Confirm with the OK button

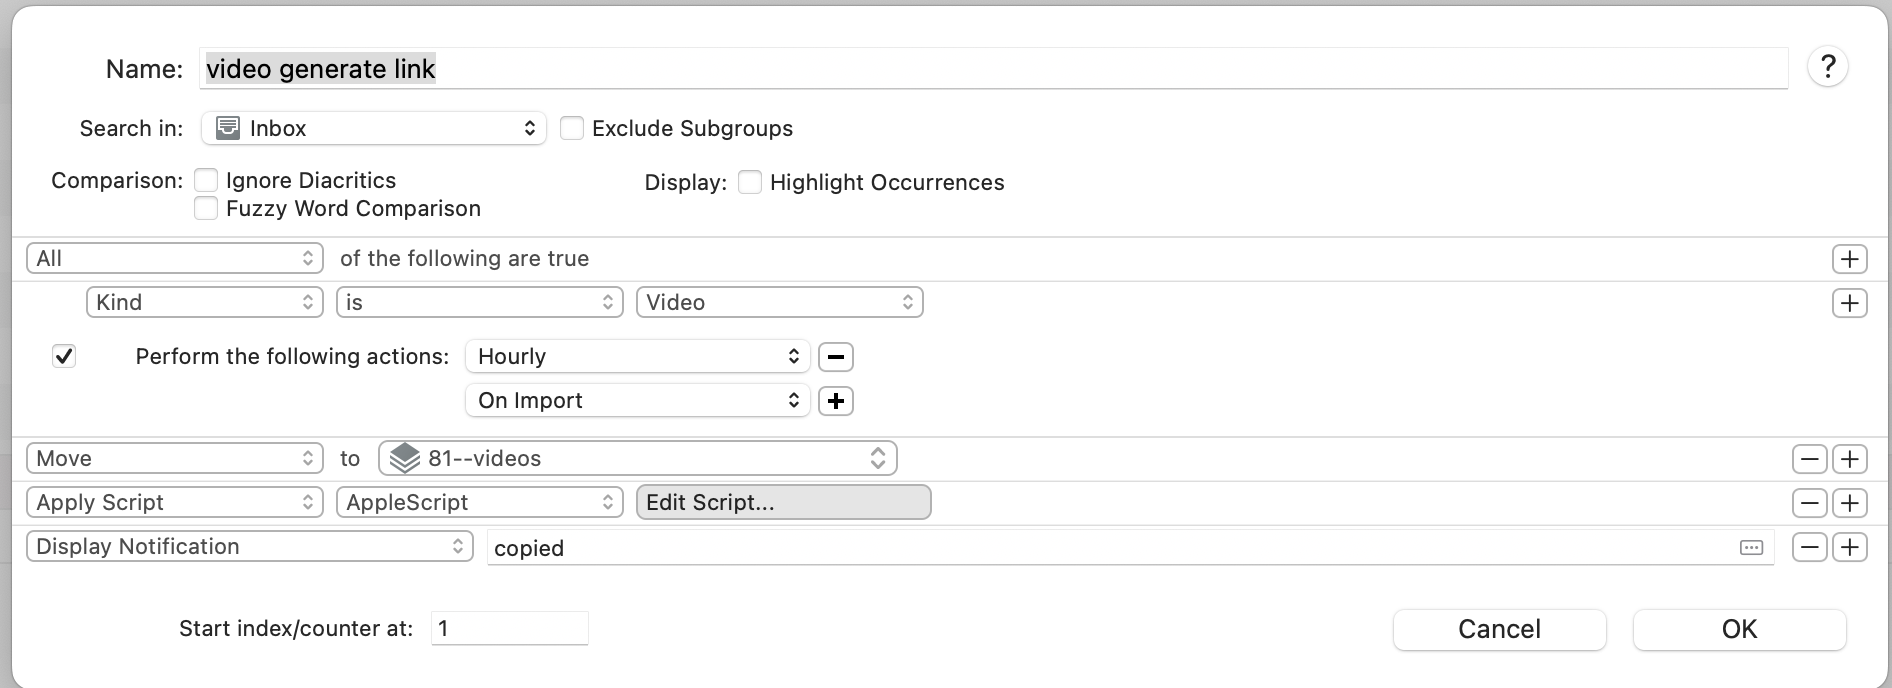point(1739,629)
